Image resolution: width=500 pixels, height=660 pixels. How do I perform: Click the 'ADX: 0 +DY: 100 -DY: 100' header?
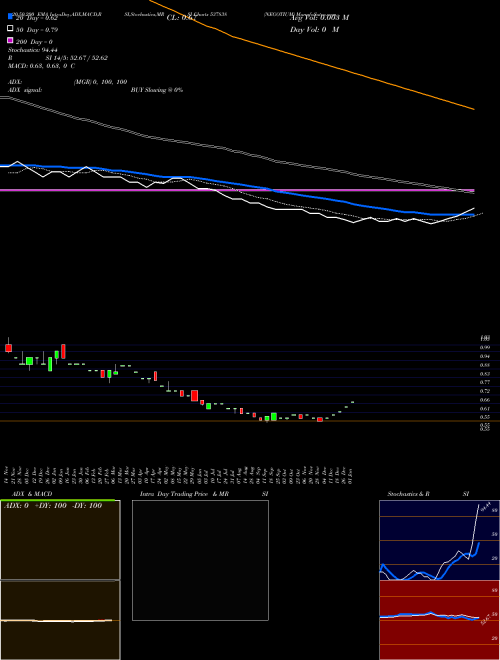(x=53, y=506)
